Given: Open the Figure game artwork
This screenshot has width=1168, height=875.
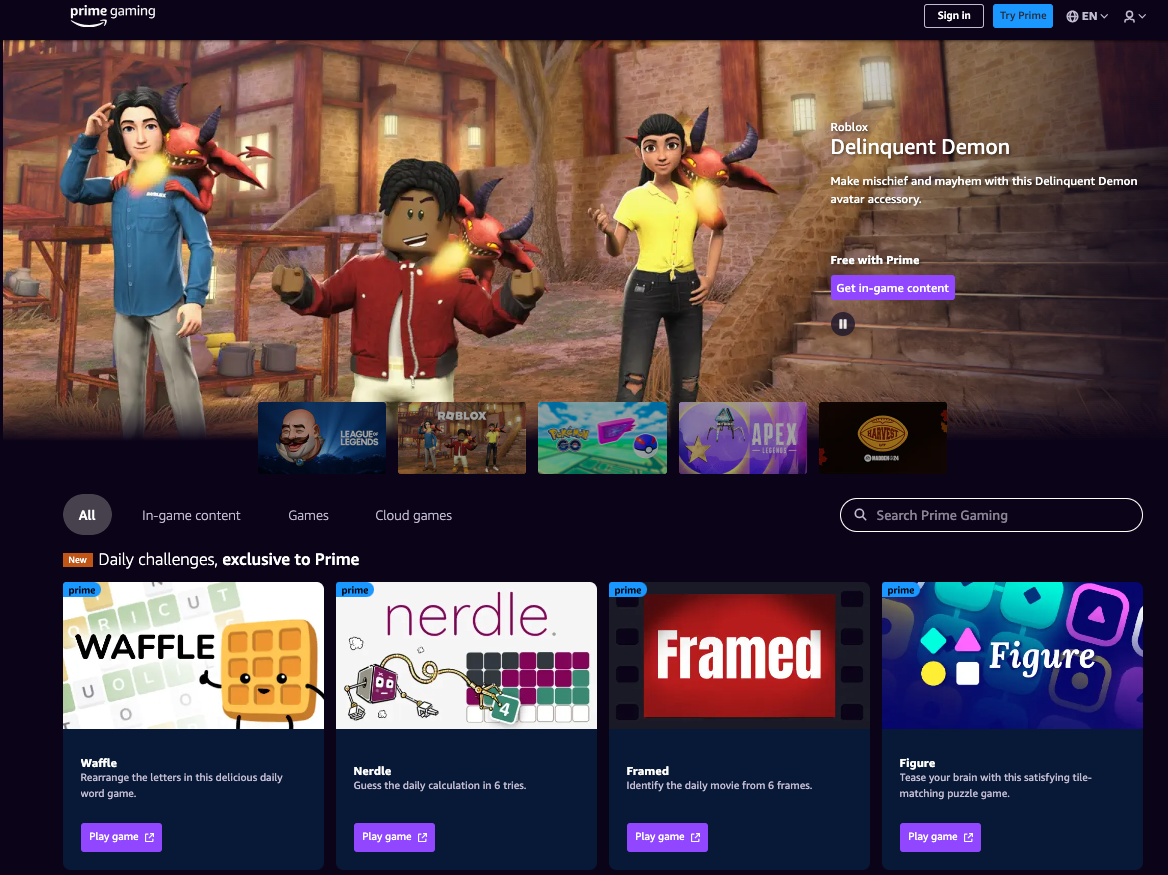Looking at the screenshot, I should (x=1012, y=655).
